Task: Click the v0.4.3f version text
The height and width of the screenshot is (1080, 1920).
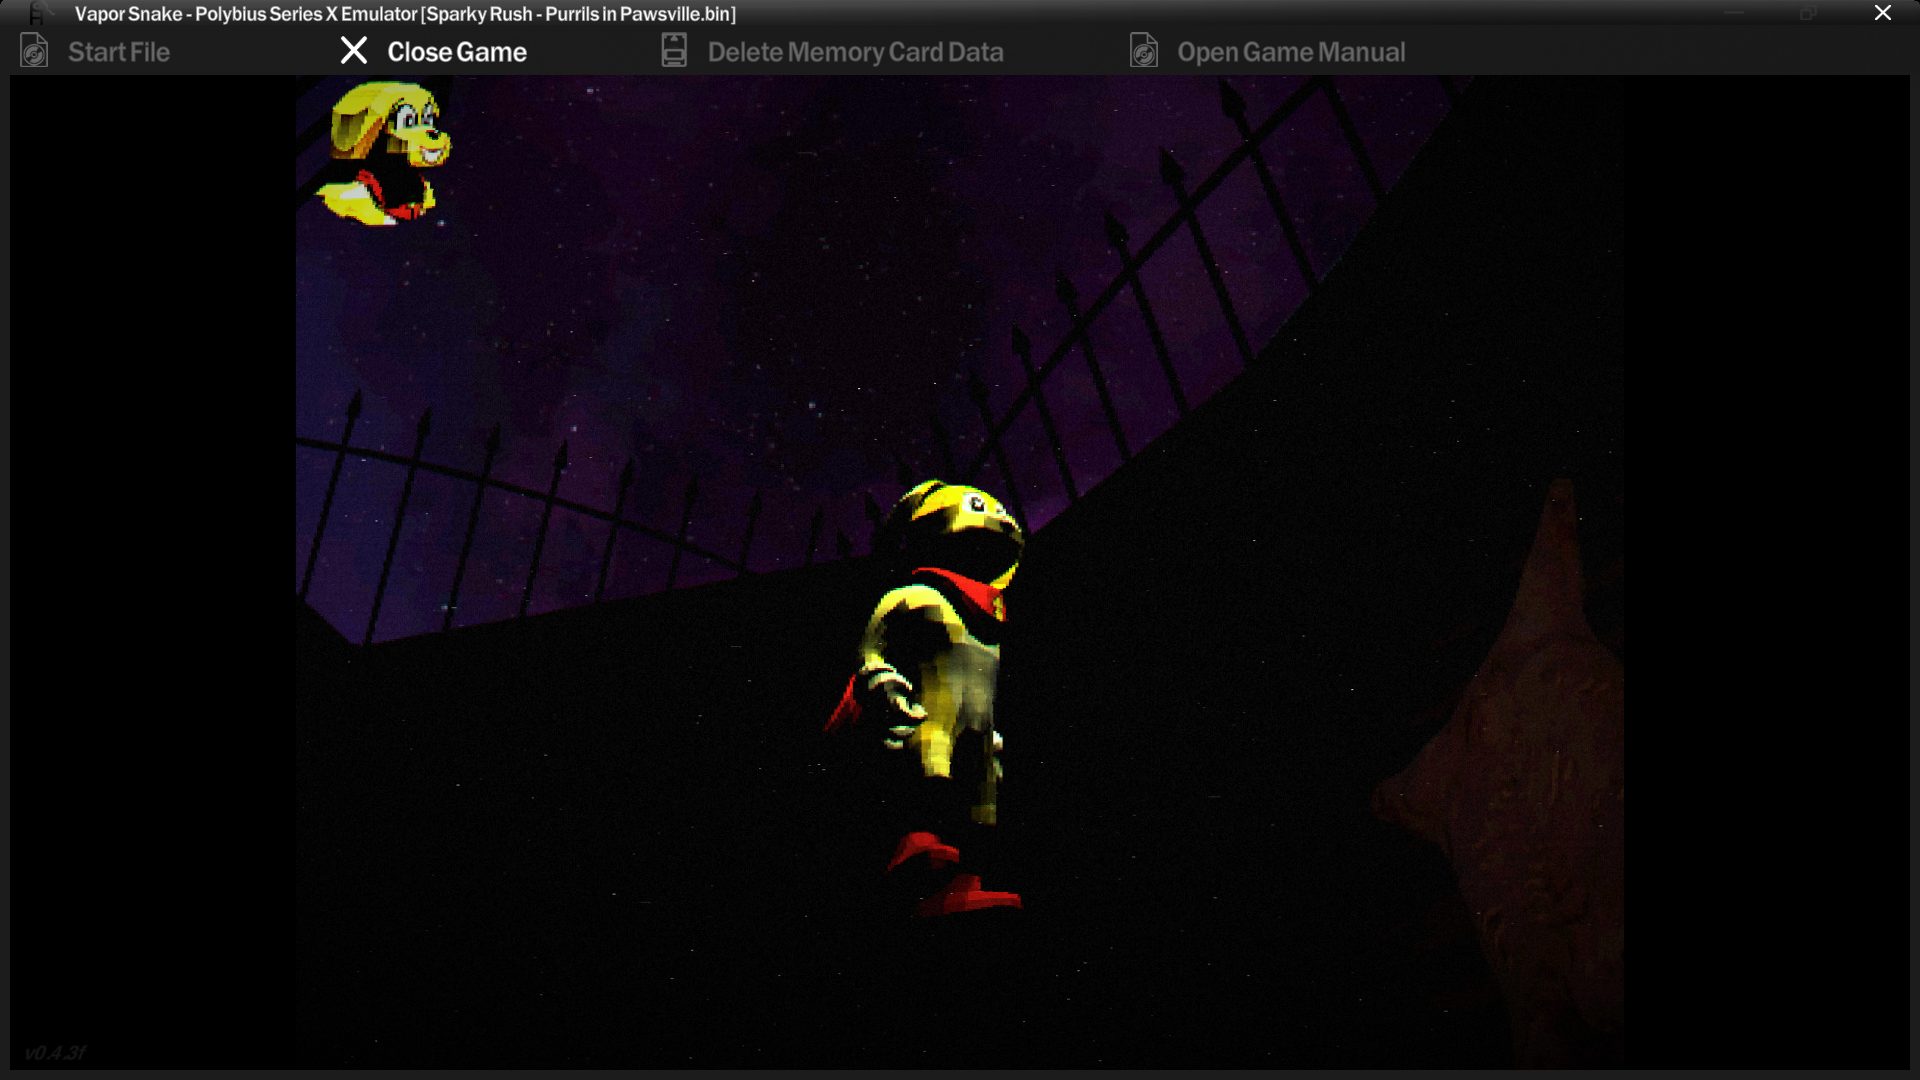Action: pyautogui.click(x=55, y=1053)
